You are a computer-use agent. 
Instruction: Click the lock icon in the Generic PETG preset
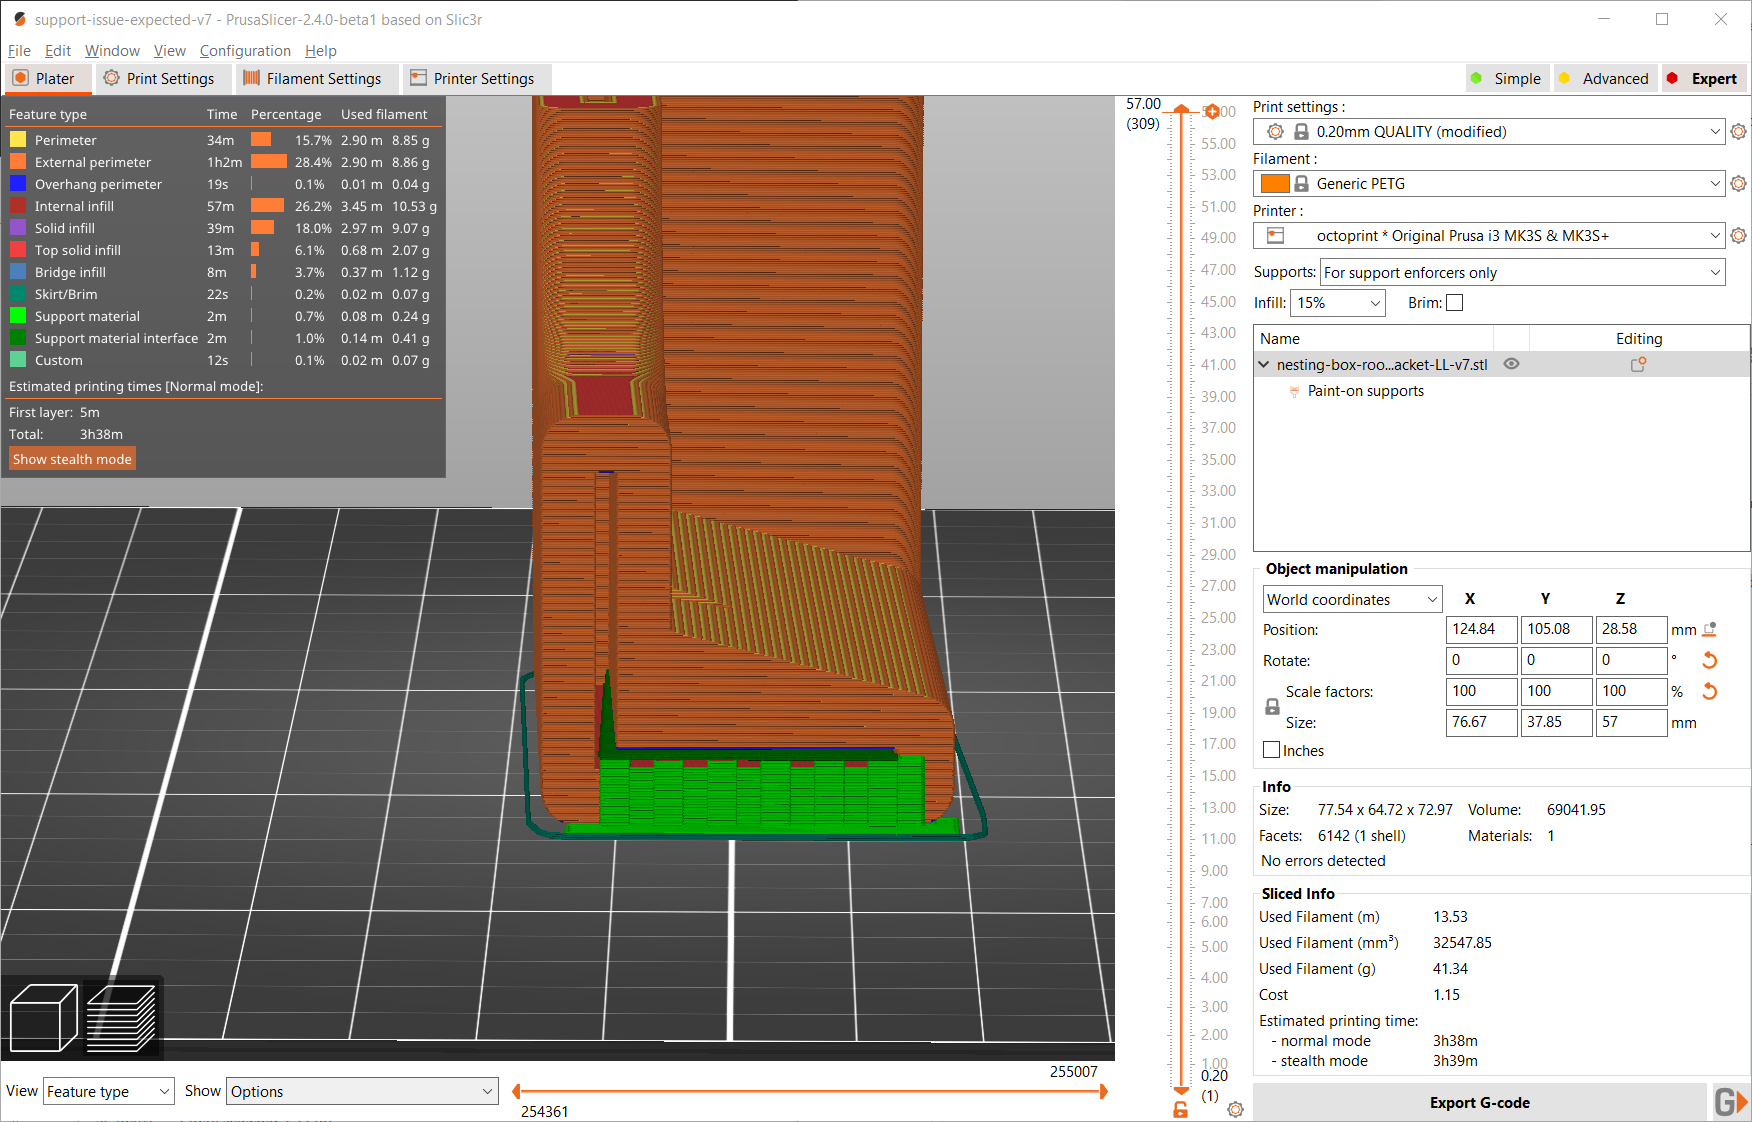1301,183
